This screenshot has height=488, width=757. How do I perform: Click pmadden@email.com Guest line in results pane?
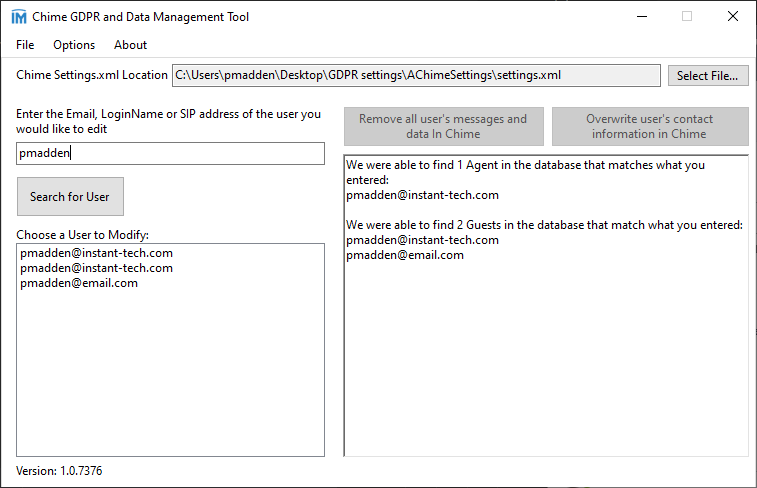[405, 255]
